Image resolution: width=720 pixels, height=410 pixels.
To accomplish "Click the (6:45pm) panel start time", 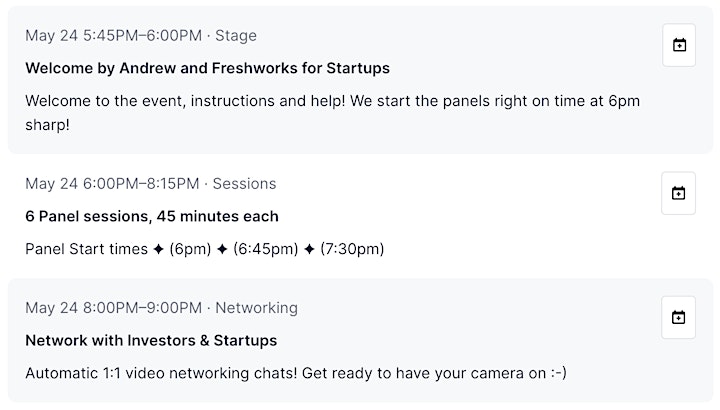I will (266, 249).
